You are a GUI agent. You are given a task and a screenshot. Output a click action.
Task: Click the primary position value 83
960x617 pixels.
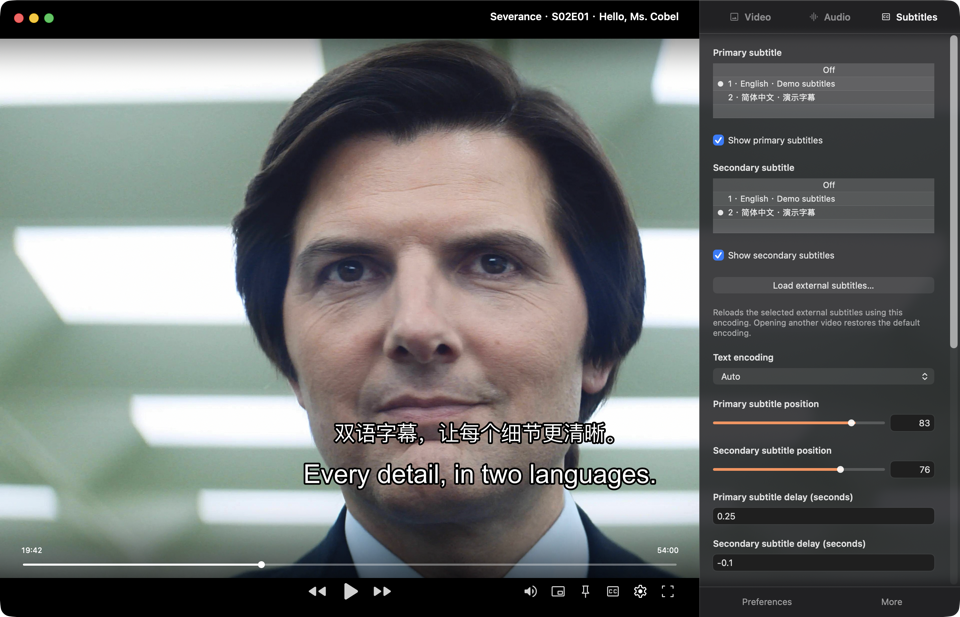coord(912,423)
